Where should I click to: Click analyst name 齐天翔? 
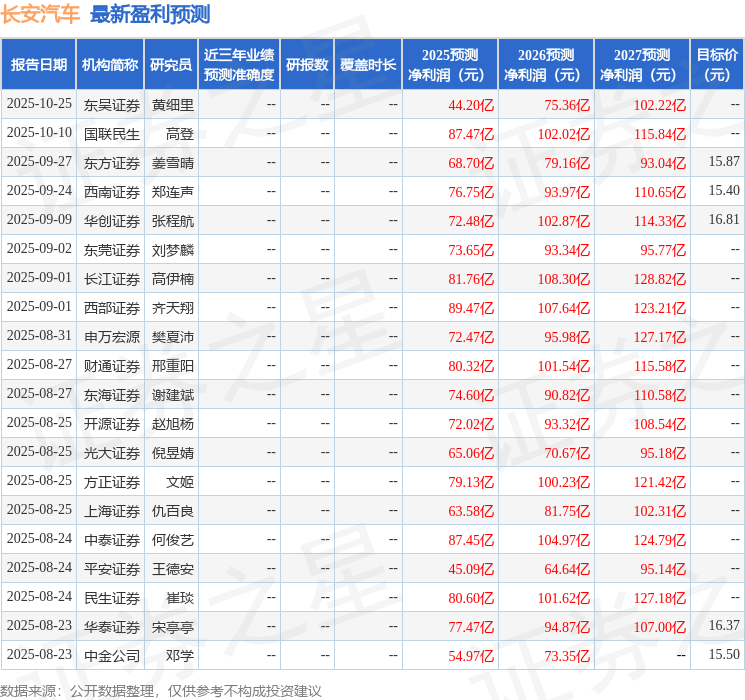[173, 308]
